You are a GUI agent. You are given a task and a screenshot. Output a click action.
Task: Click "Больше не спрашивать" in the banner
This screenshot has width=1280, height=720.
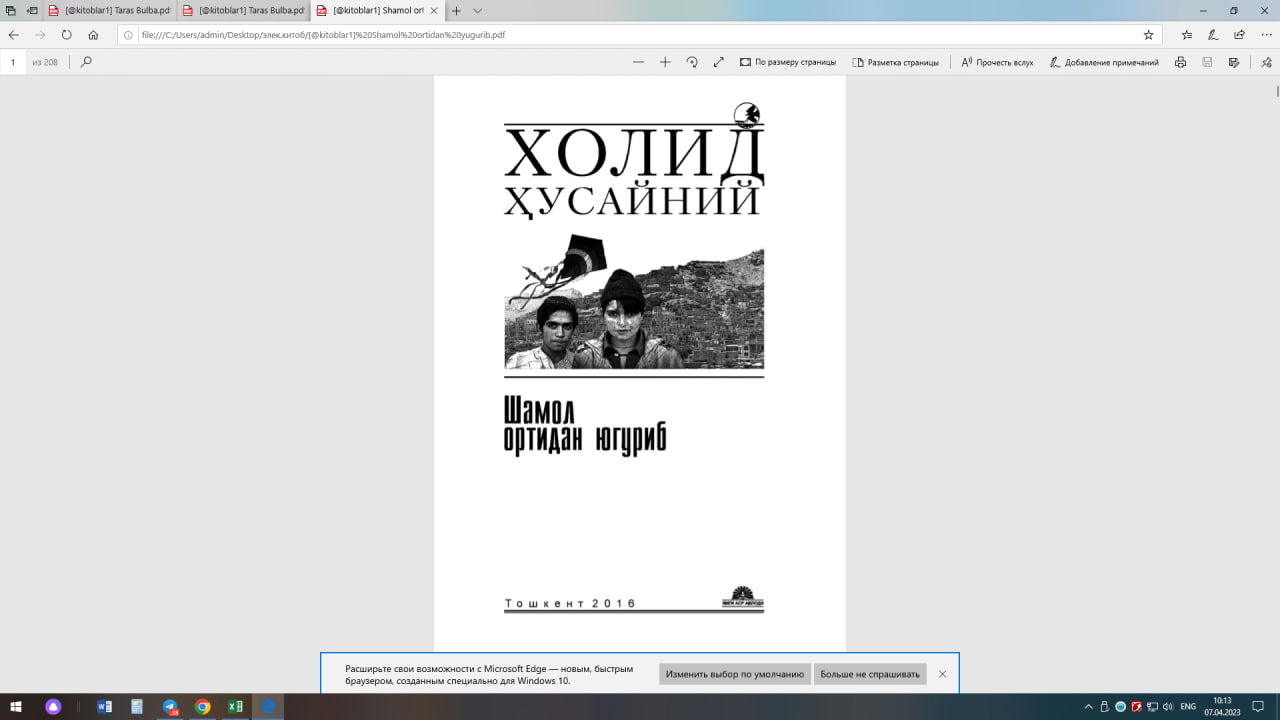(869, 674)
